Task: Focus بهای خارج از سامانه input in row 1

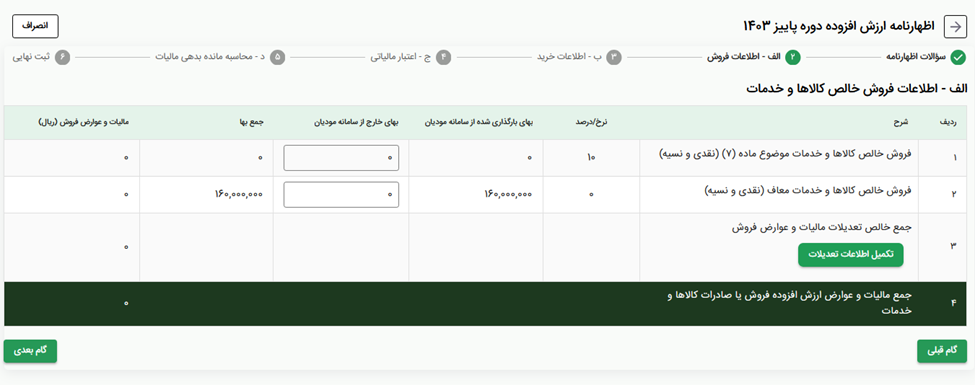Action: [341, 158]
